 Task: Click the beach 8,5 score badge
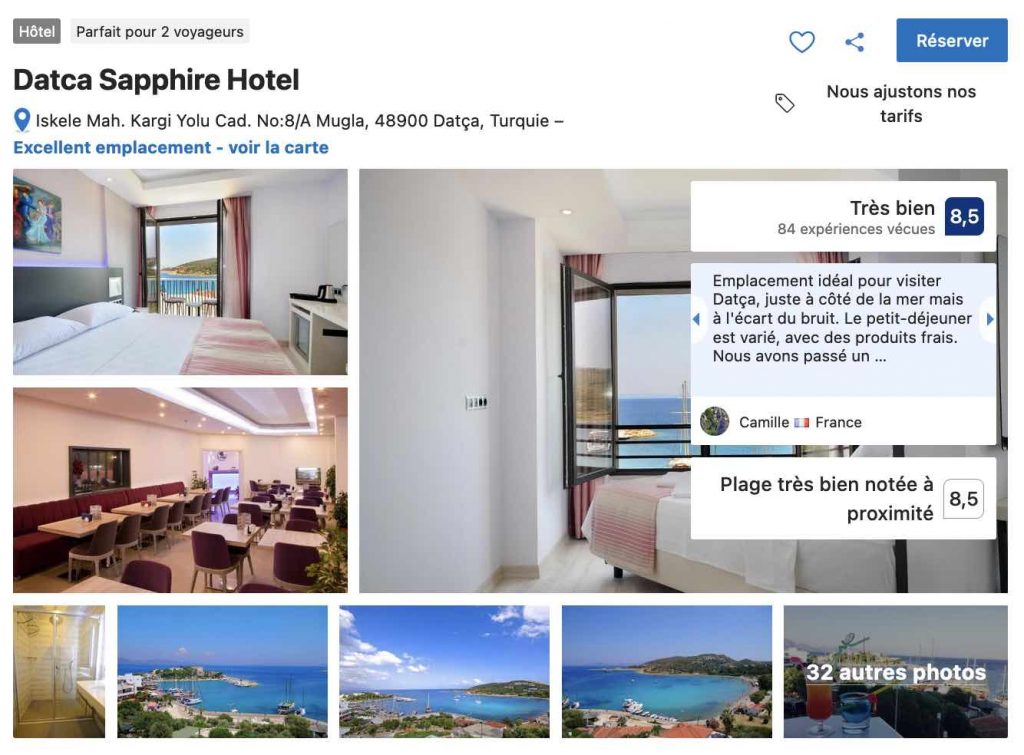point(963,499)
